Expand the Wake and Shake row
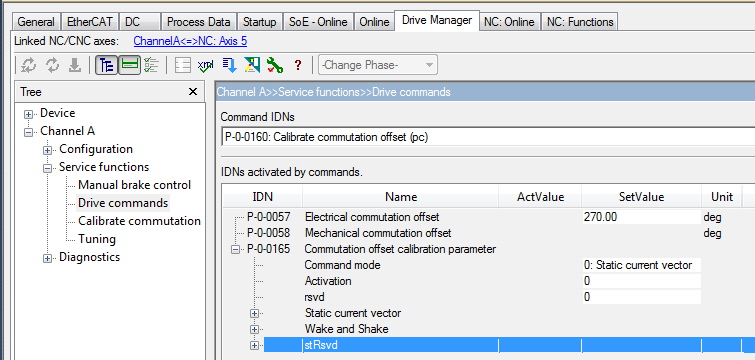This screenshot has height=360, width=755. click(254, 330)
